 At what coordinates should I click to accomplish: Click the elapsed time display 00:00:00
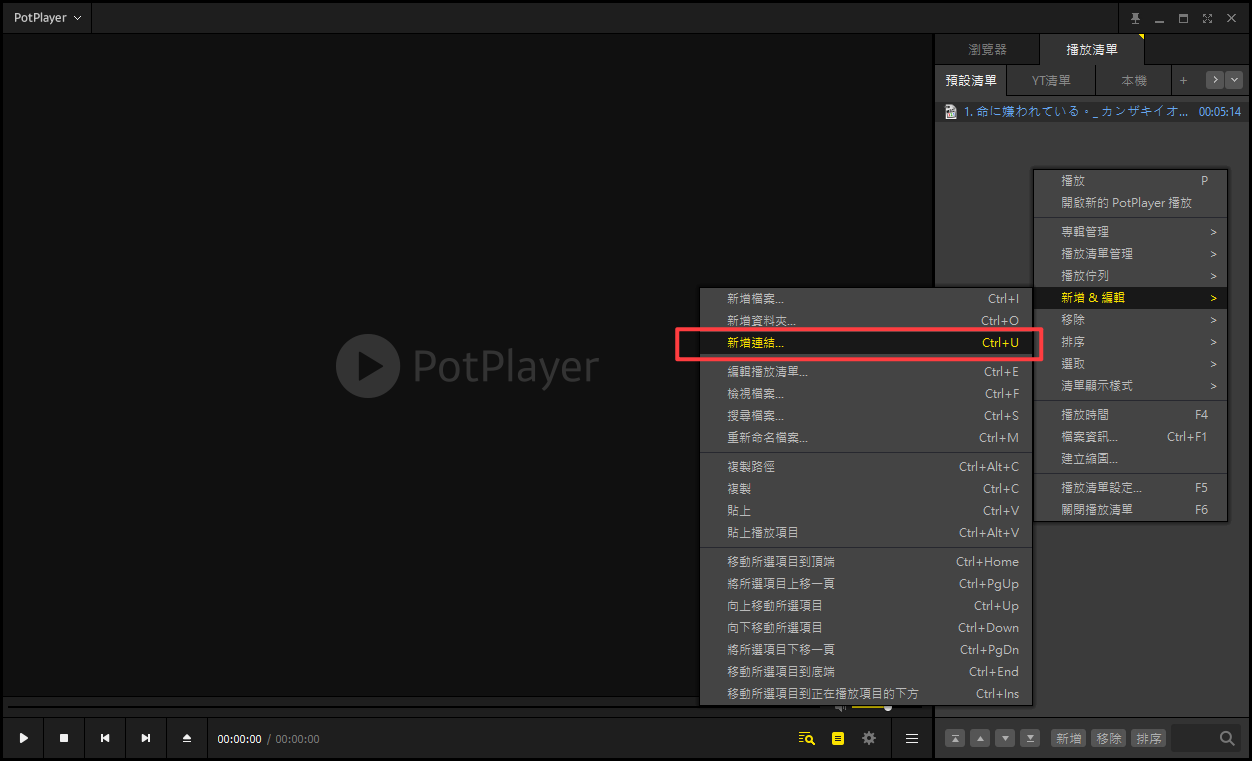[x=239, y=739]
